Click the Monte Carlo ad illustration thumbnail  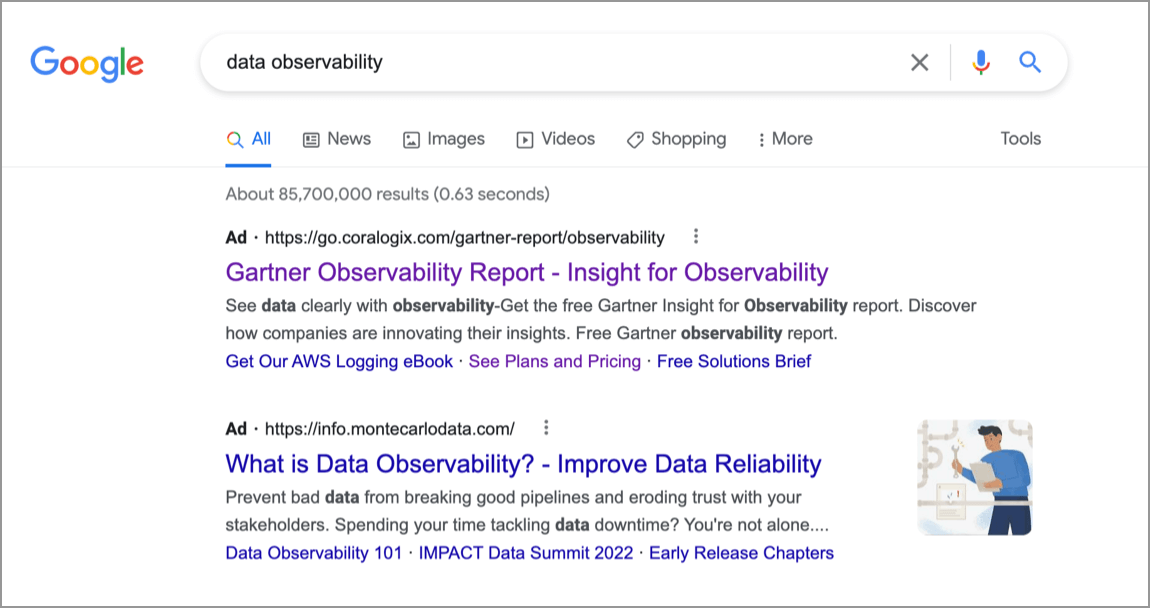[x=975, y=477]
